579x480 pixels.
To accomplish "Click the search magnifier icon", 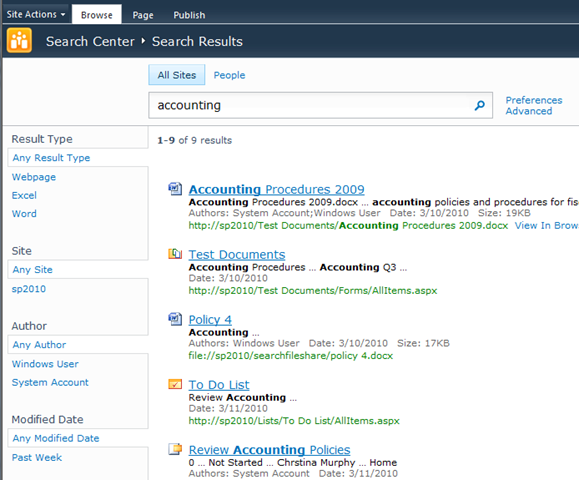I will (479, 106).
